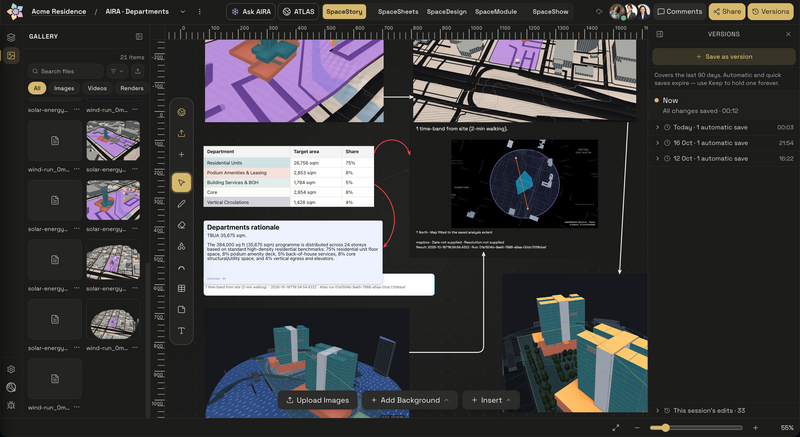Click the Upload Images button
This screenshot has height=437, width=800.
click(318, 400)
